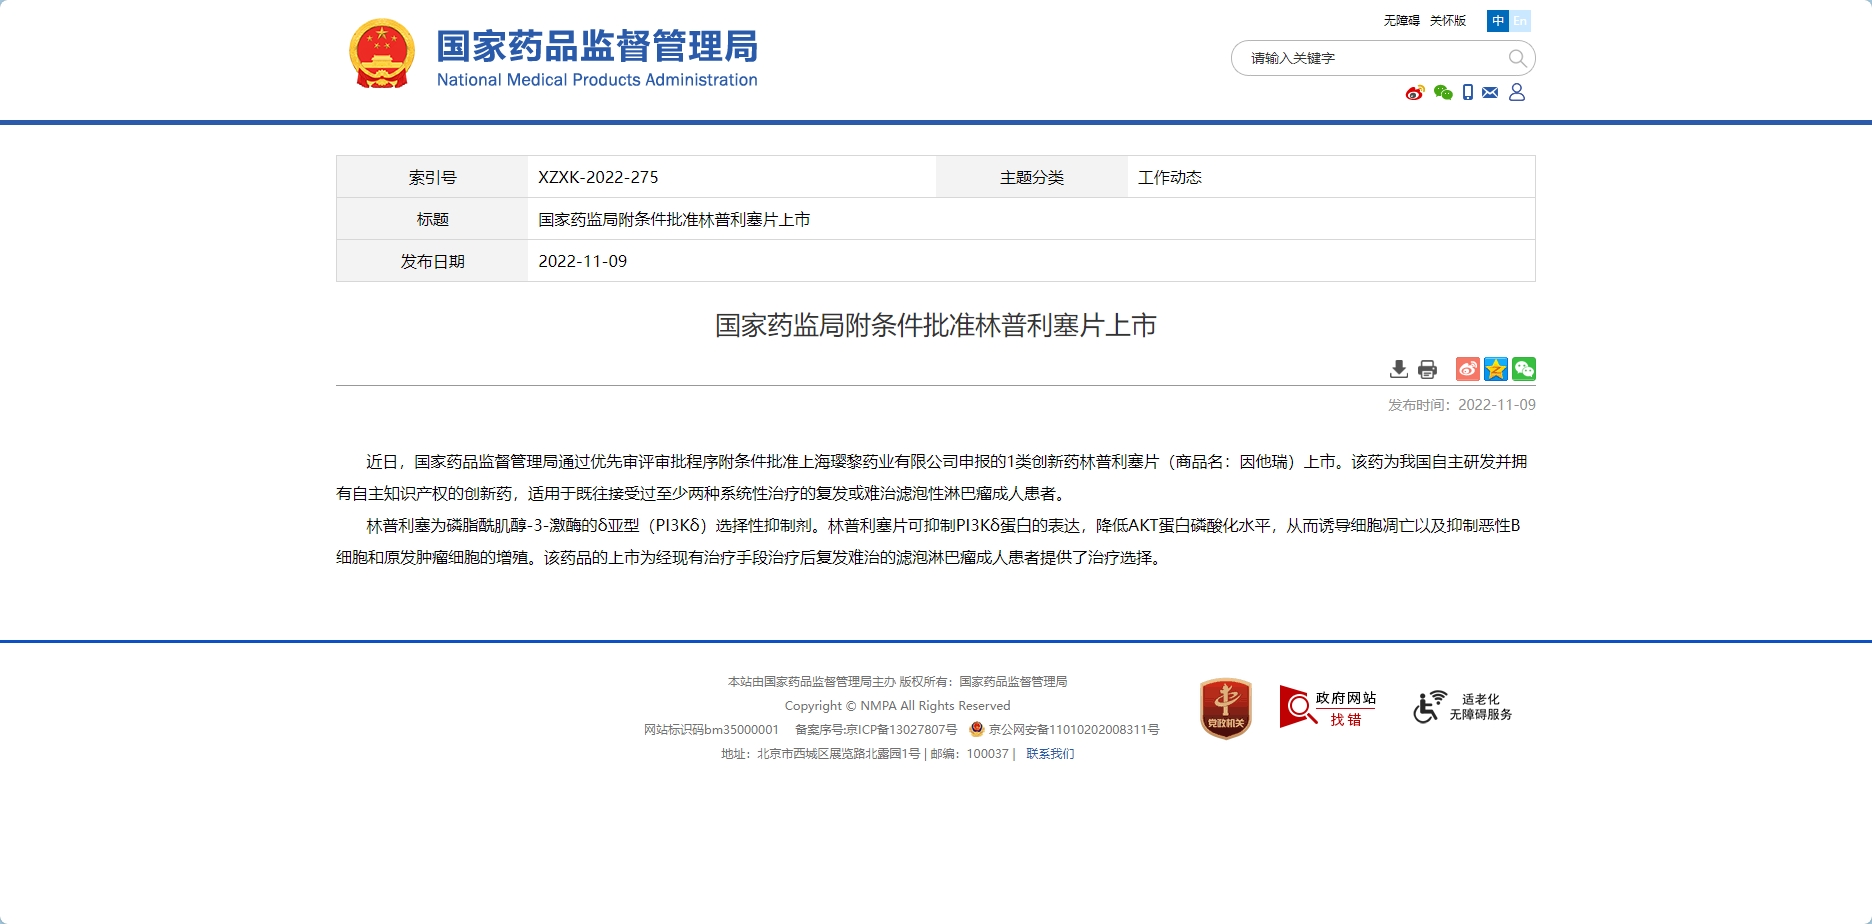Click footer address 北京市西城区展览路北露园1号
1872x924 pixels.
click(x=838, y=754)
